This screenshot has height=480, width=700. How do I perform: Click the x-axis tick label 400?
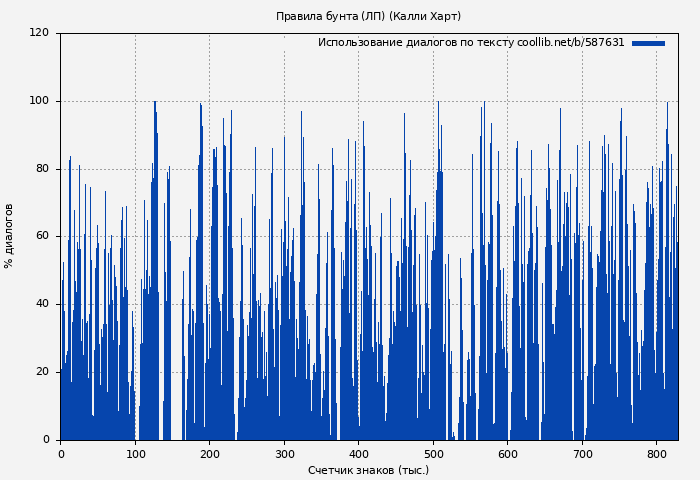coord(358,454)
